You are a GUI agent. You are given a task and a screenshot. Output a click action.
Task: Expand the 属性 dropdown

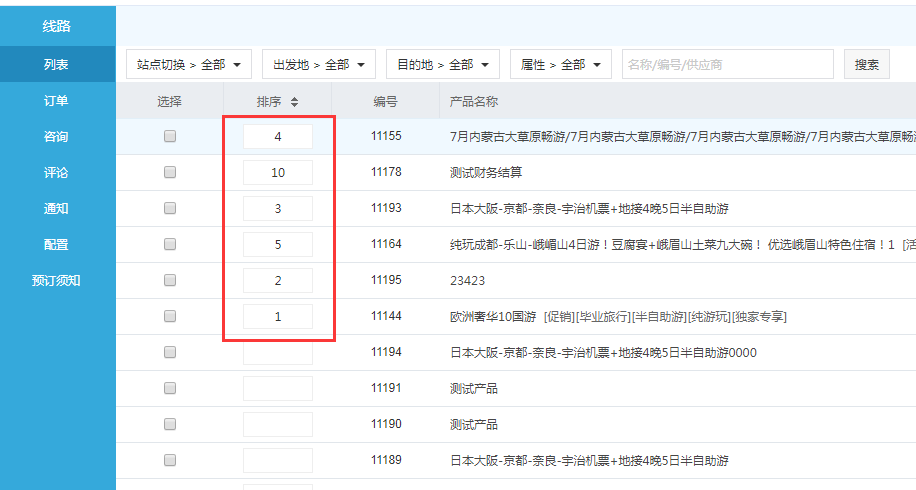(560, 64)
